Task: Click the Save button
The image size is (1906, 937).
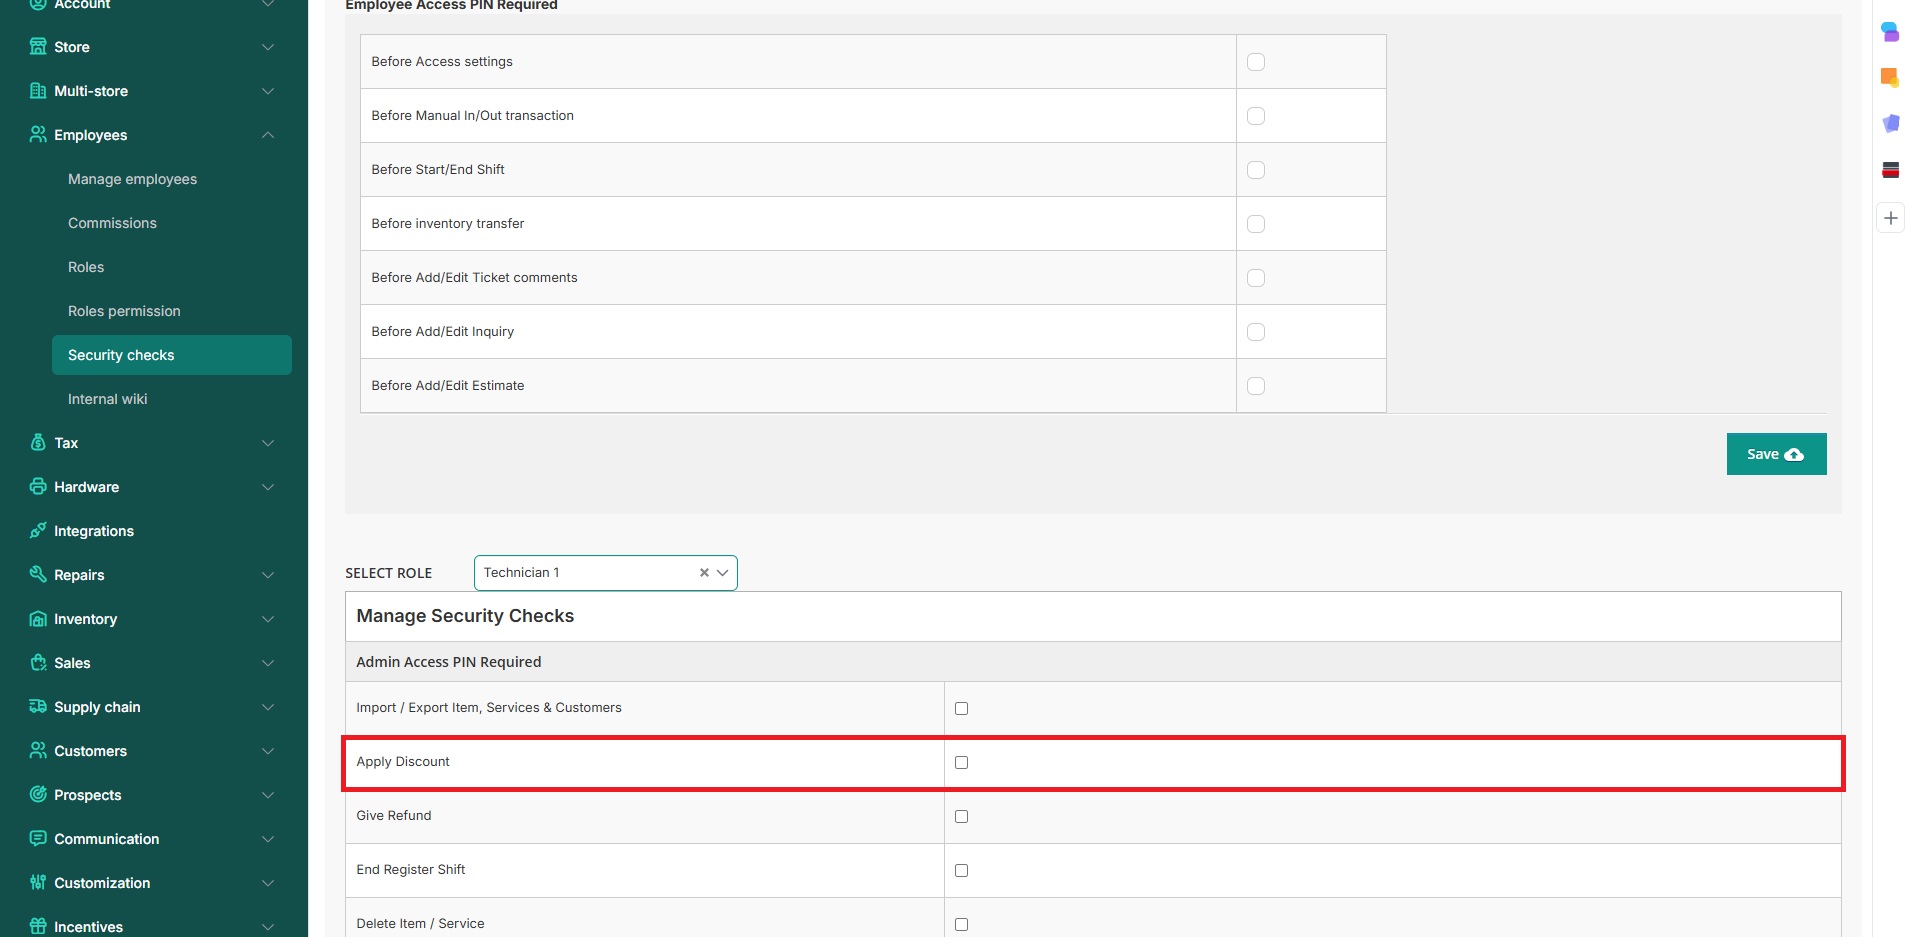Action: (1775, 454)
